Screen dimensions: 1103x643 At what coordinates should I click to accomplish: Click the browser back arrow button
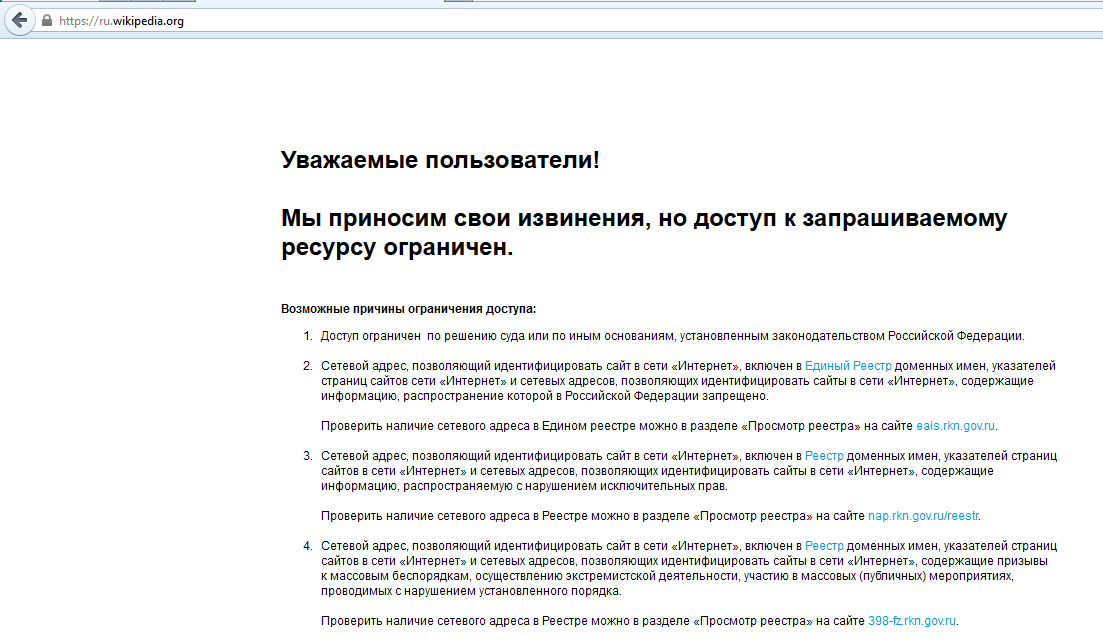pyautogui.click(x=19, y=20)
